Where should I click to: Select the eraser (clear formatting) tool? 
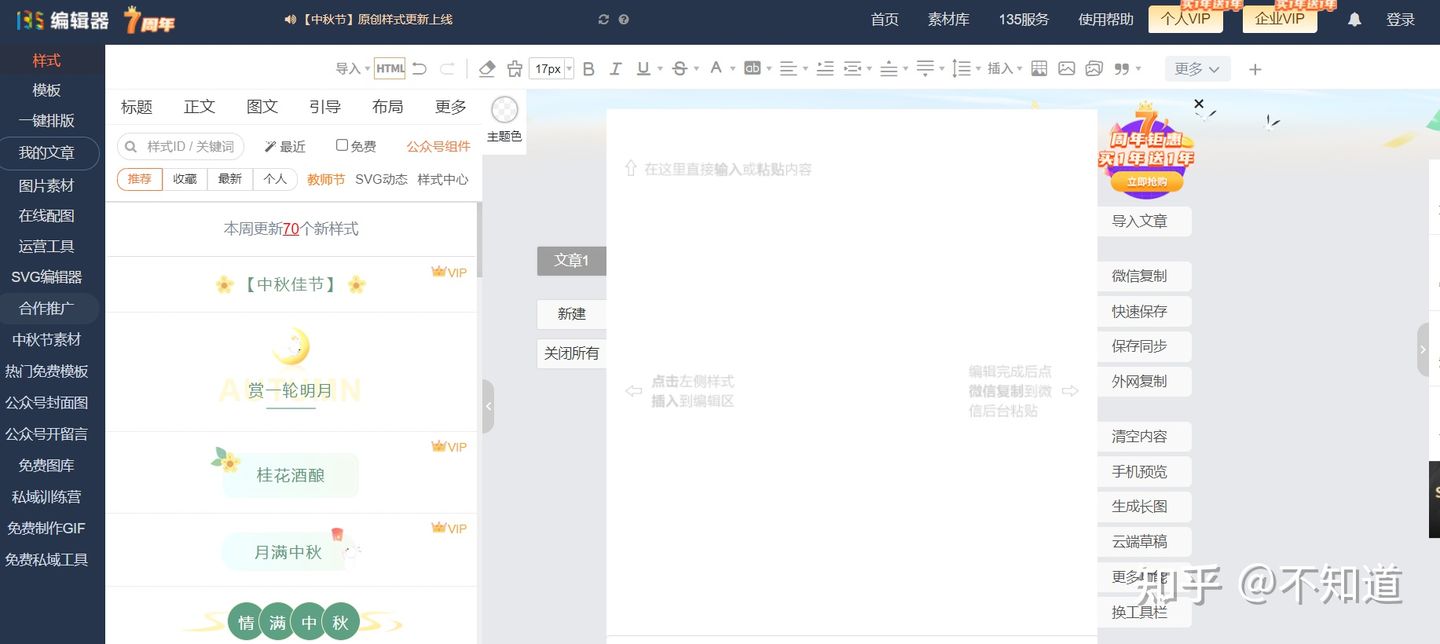[x=487, y=68]
